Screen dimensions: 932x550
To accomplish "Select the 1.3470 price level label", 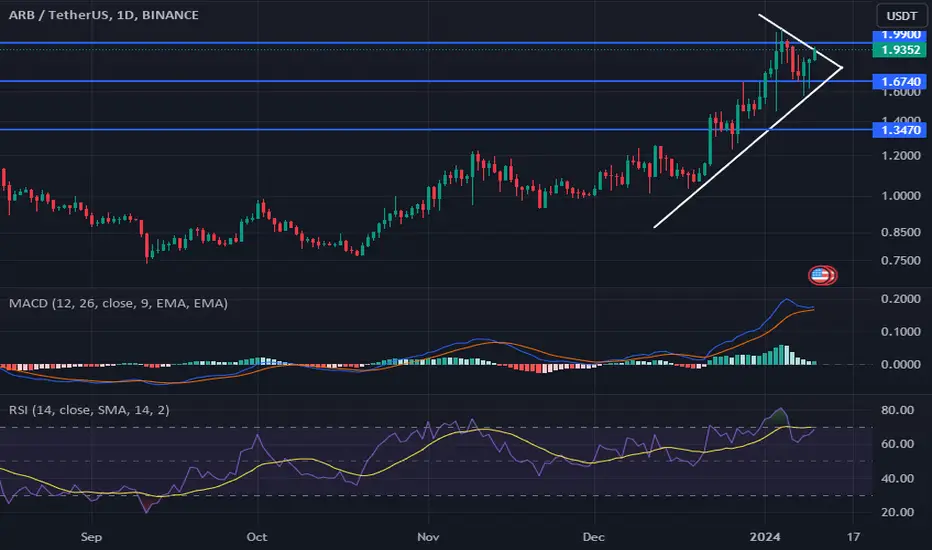I will pos(899,130).
